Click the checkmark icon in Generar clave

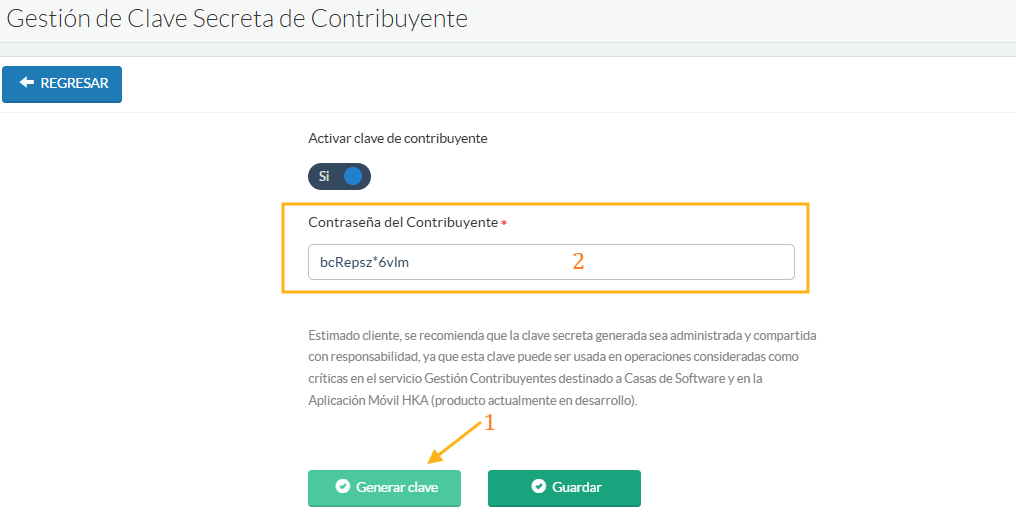coord(343,487)
